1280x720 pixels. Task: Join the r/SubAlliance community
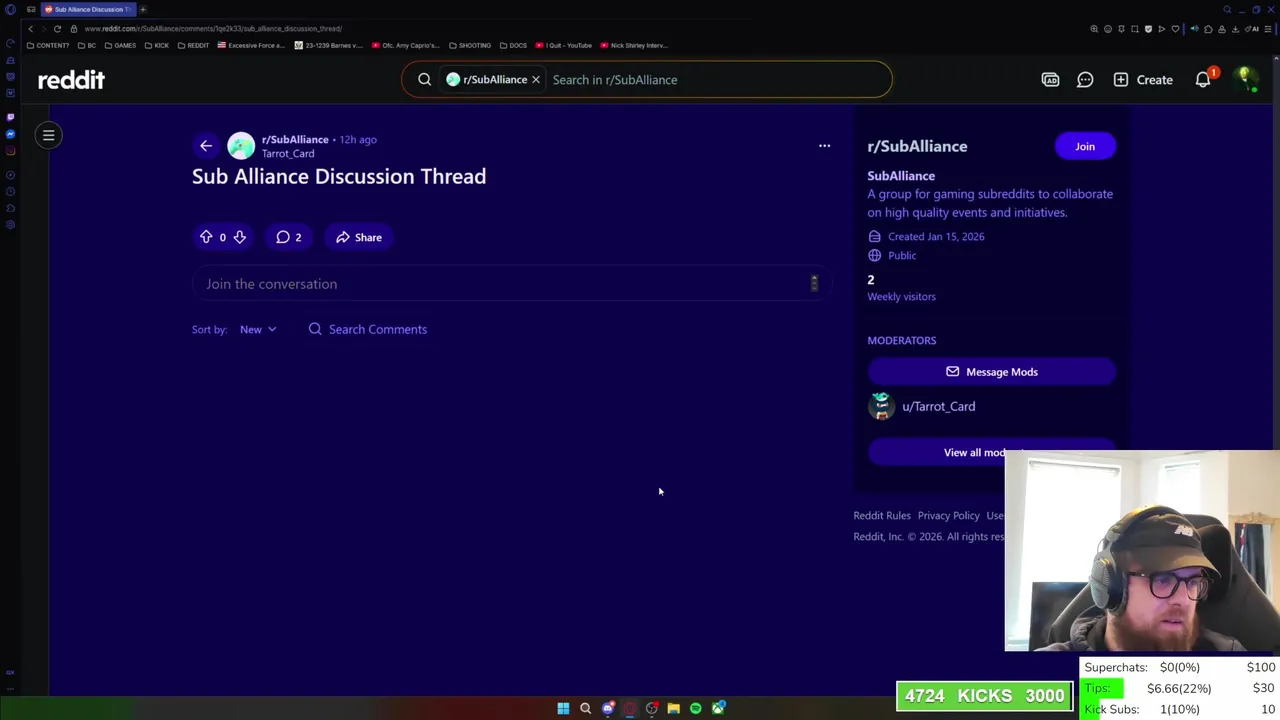(x=1085, y=146)
